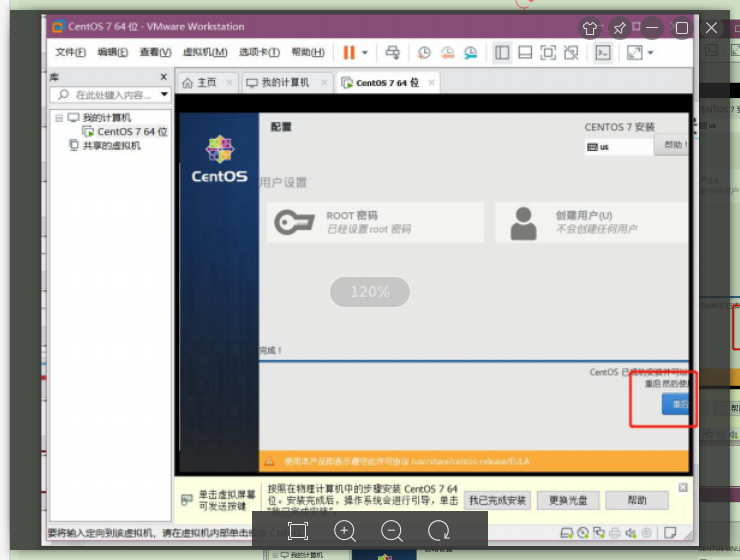Viewport: 740px width, 560px height.
Task: Zoom in with the viewer magnifier plus
Action: pyautogui.click(x=345, y=531)
